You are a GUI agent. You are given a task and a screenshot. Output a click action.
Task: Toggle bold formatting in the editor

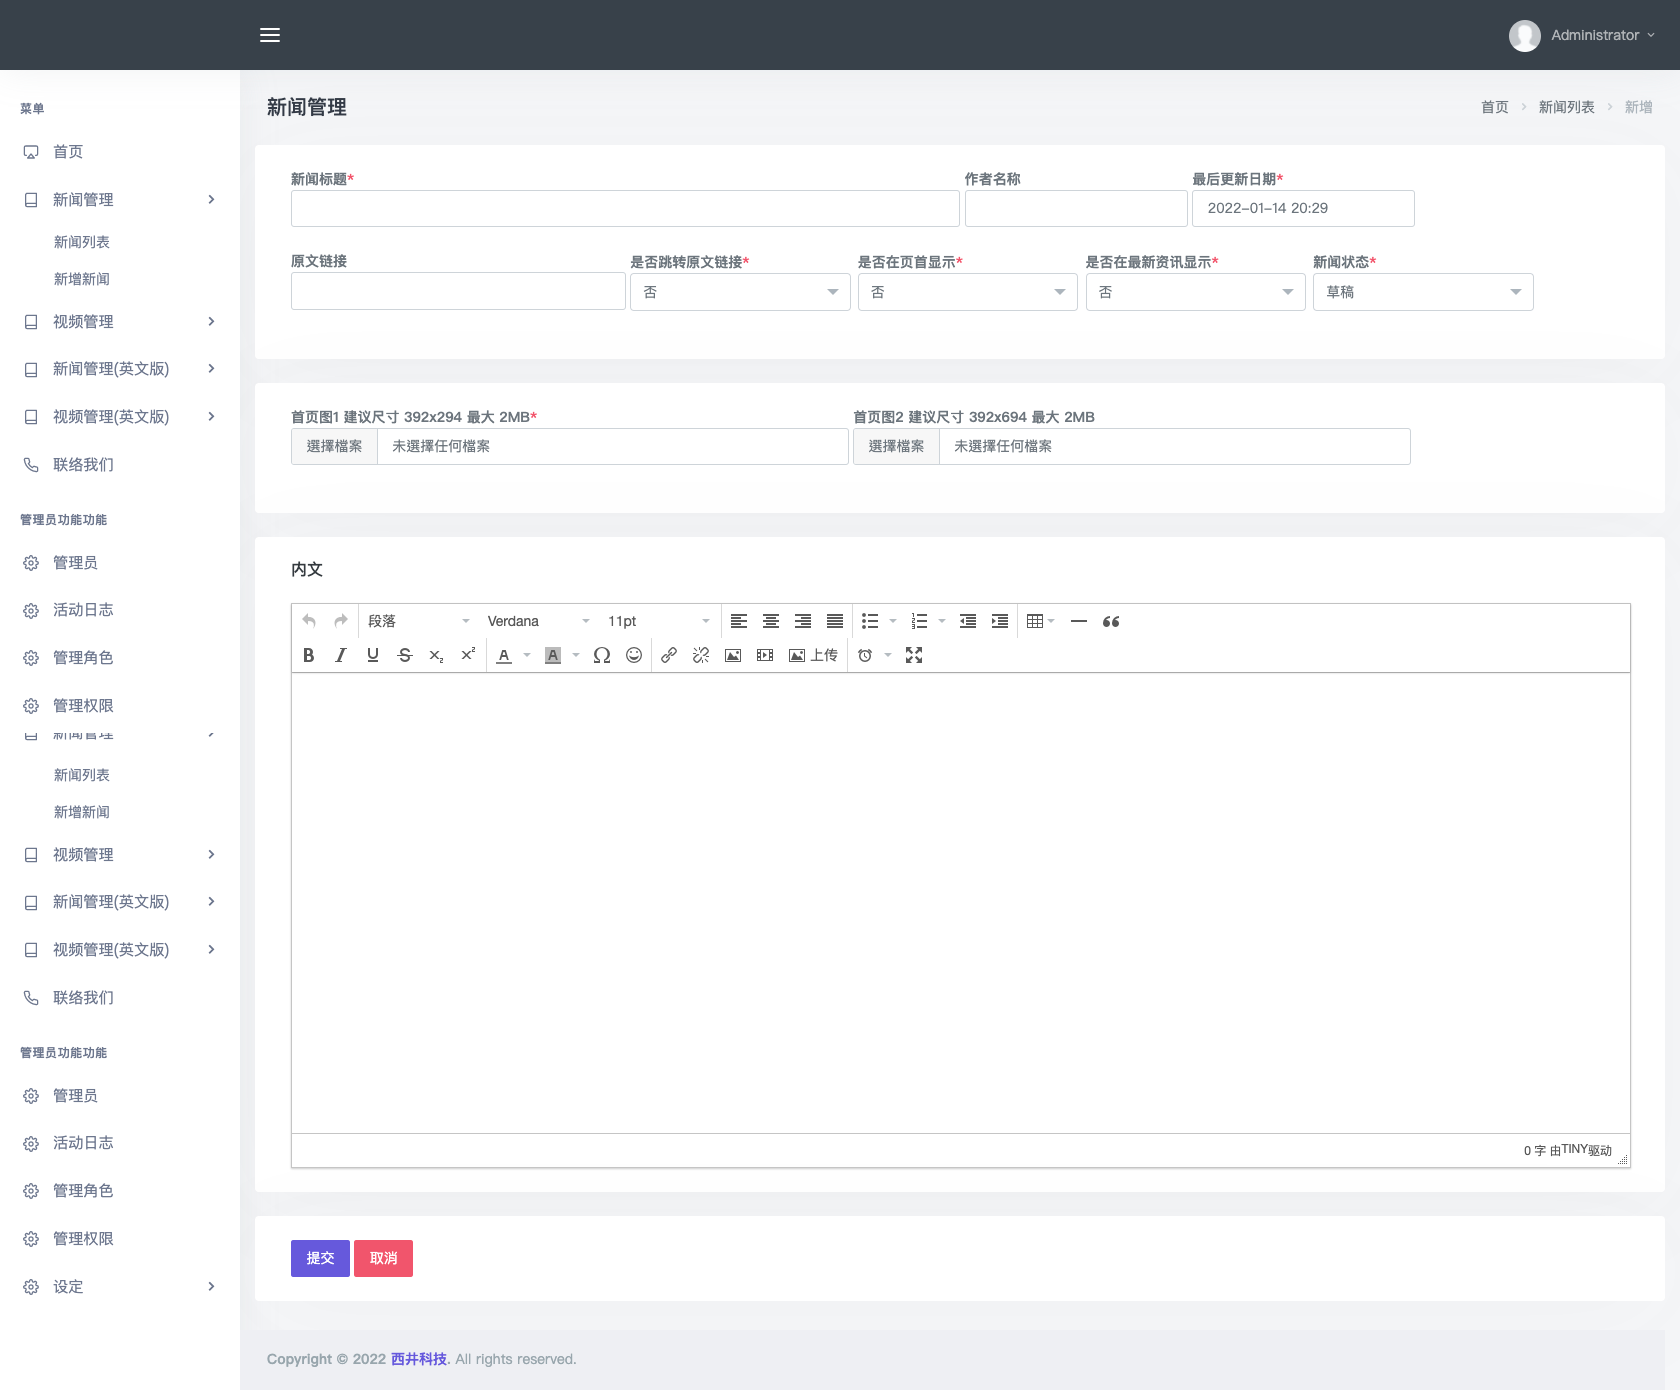pyautogui.click(x=309, y=655)
